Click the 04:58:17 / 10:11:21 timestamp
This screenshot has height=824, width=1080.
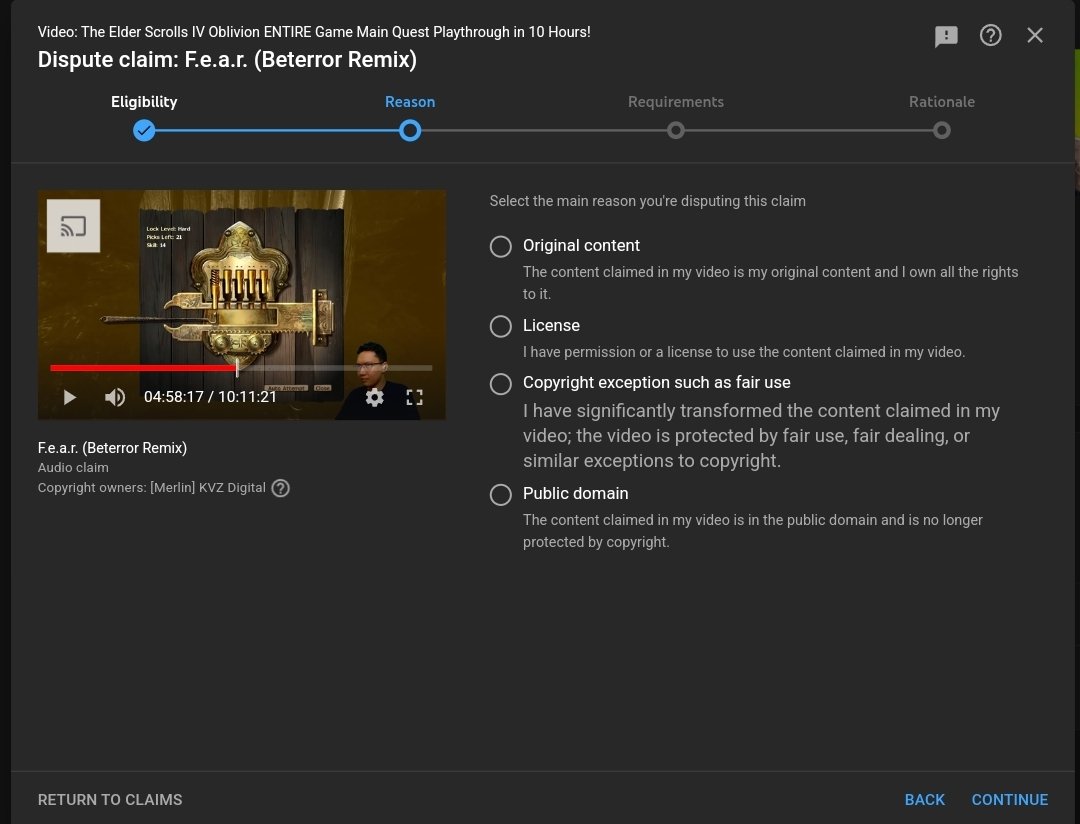click(x=210, y=397)
